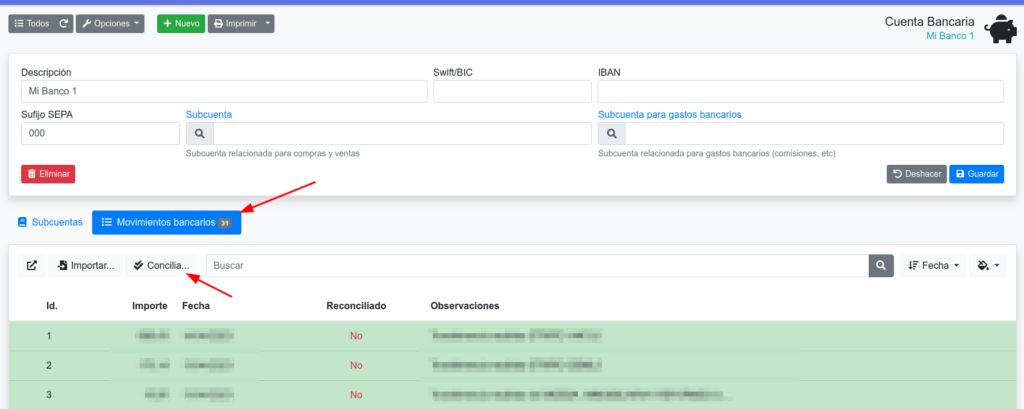Open the external link icon button

point(31,266)
